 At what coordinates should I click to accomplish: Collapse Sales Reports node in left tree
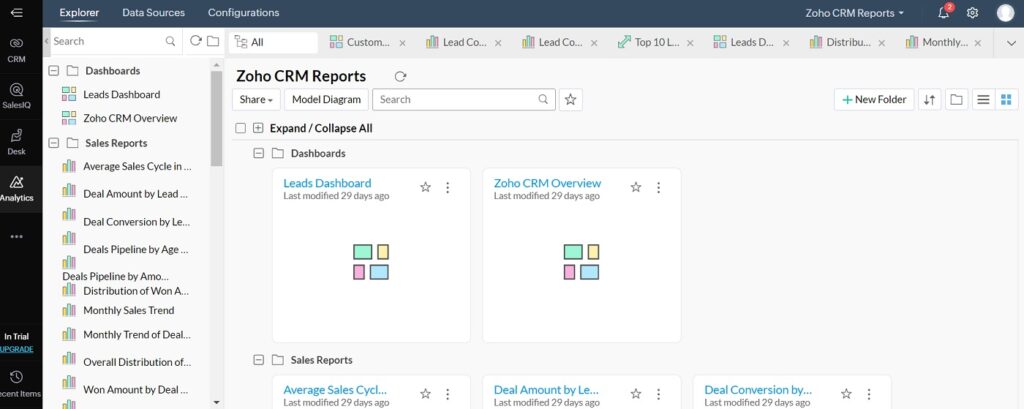pos(54,142)
